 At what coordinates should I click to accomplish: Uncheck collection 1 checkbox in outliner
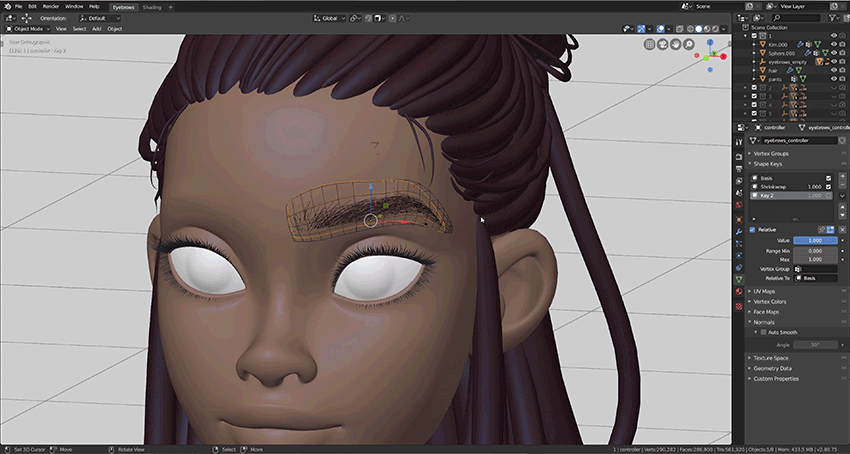[754, 36]
